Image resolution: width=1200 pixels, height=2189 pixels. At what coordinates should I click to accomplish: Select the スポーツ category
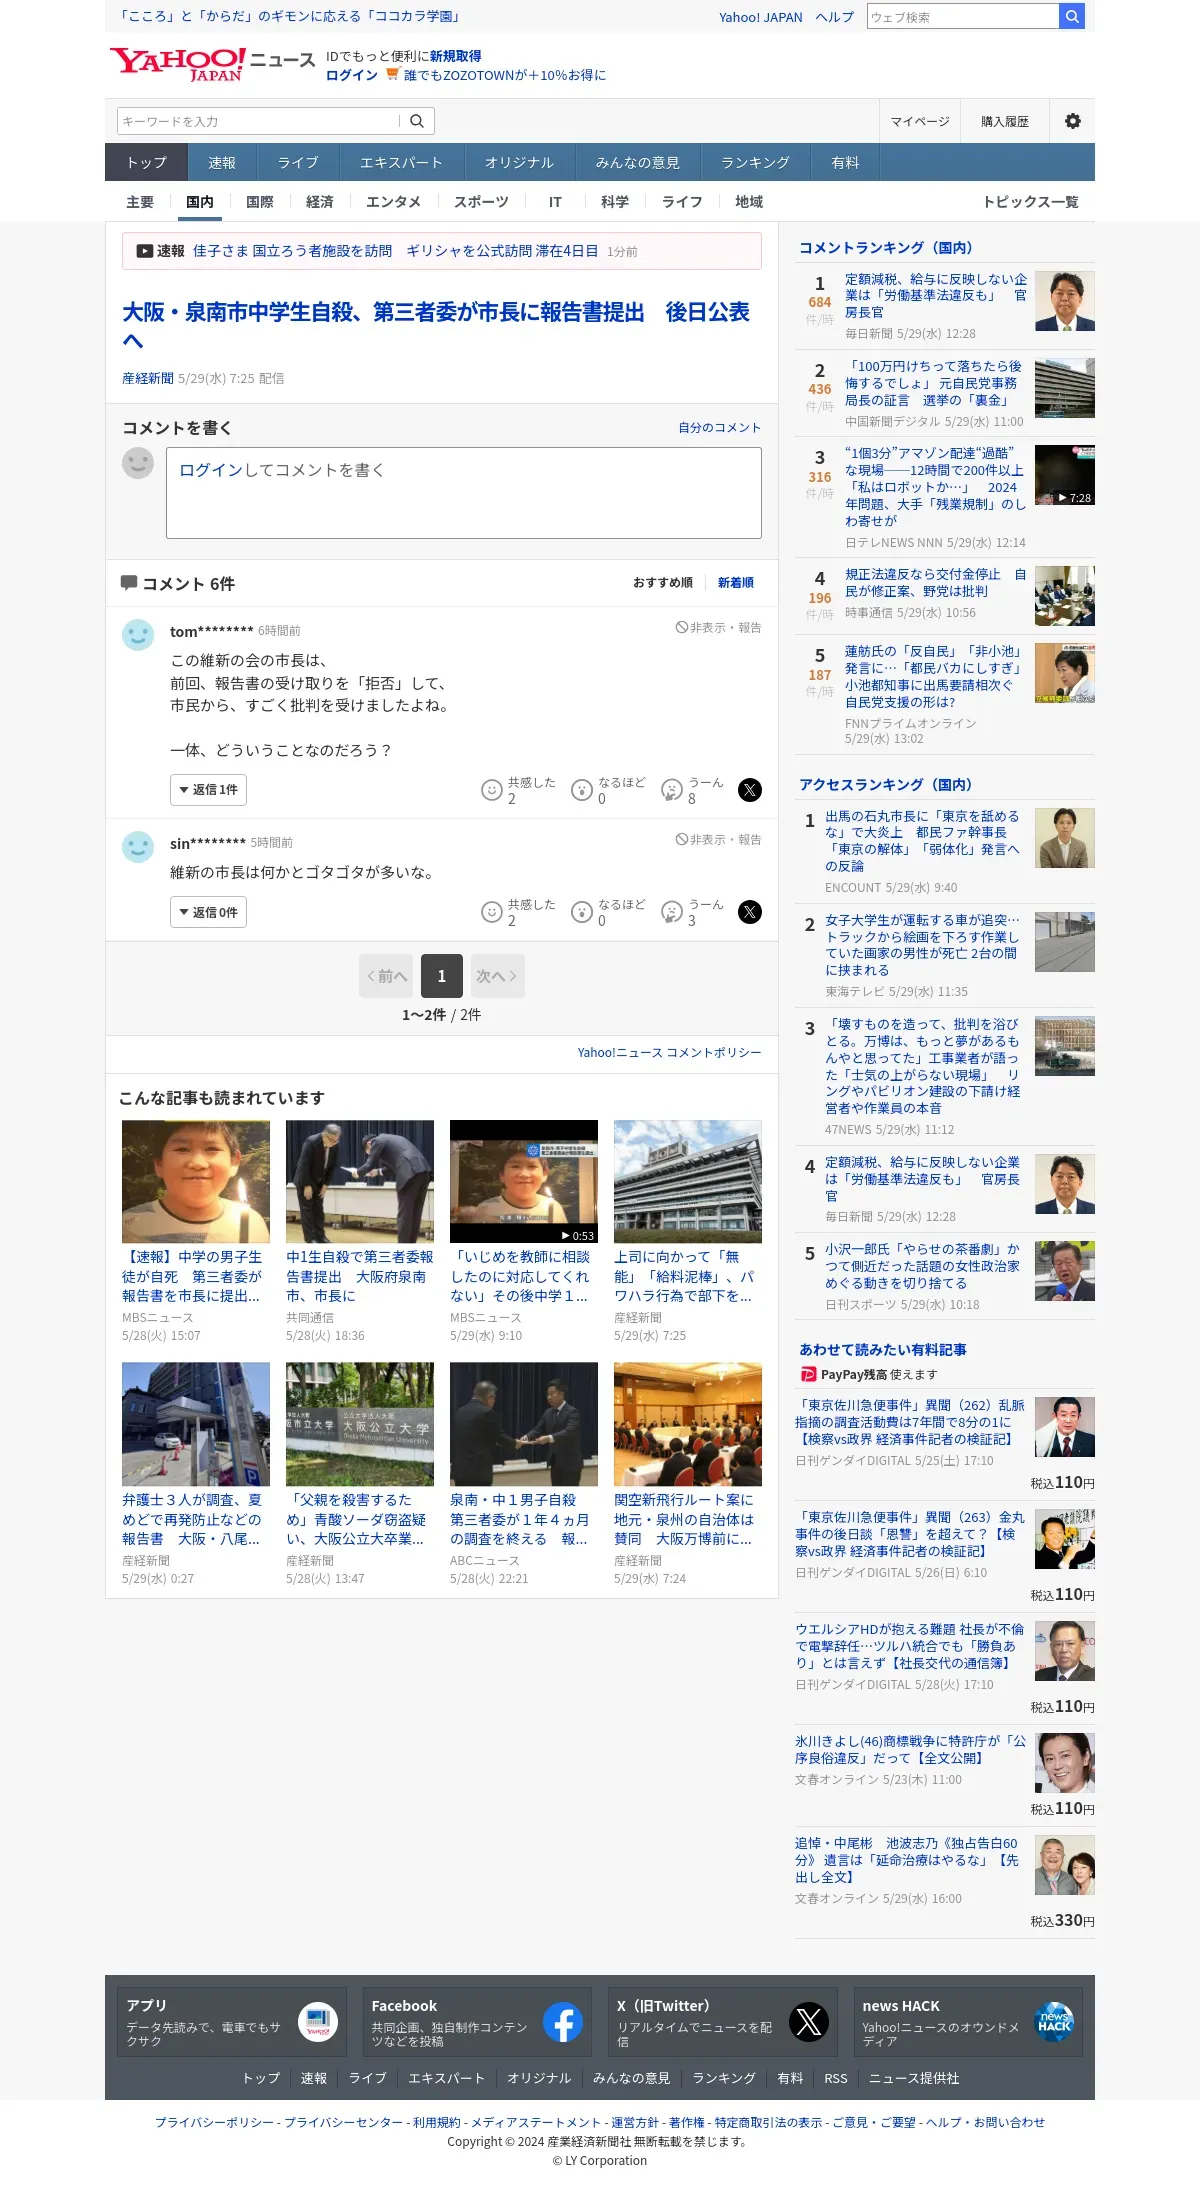481,202
